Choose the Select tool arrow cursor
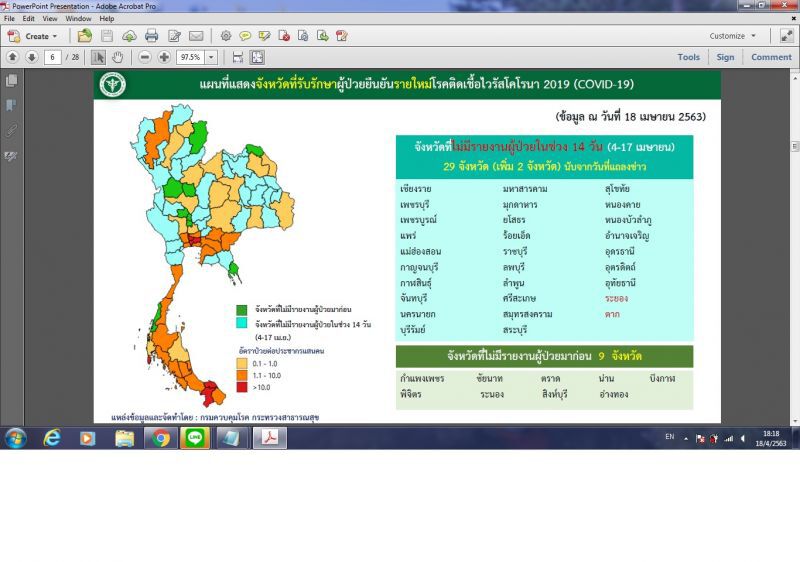The width and height of the screenshot is (800, 562). [x=98, y=57]
